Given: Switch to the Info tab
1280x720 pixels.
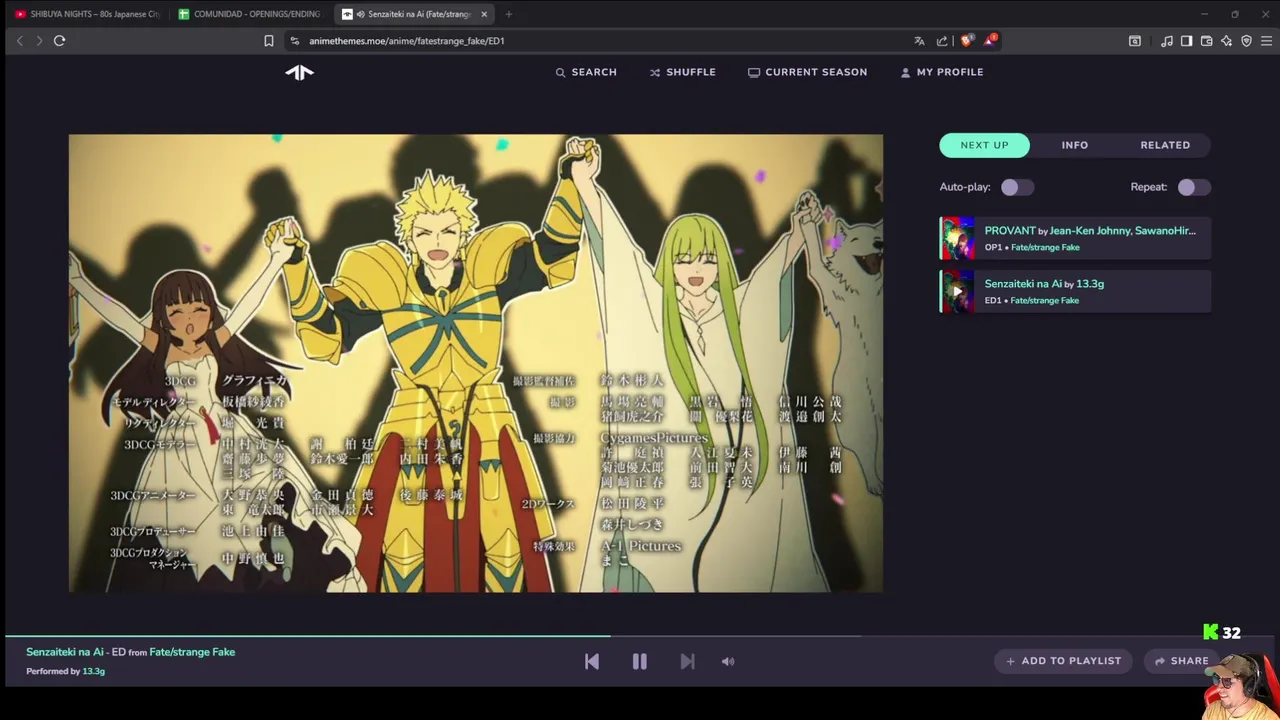Looking at the screenshot, I should [x=1075, y=145].
